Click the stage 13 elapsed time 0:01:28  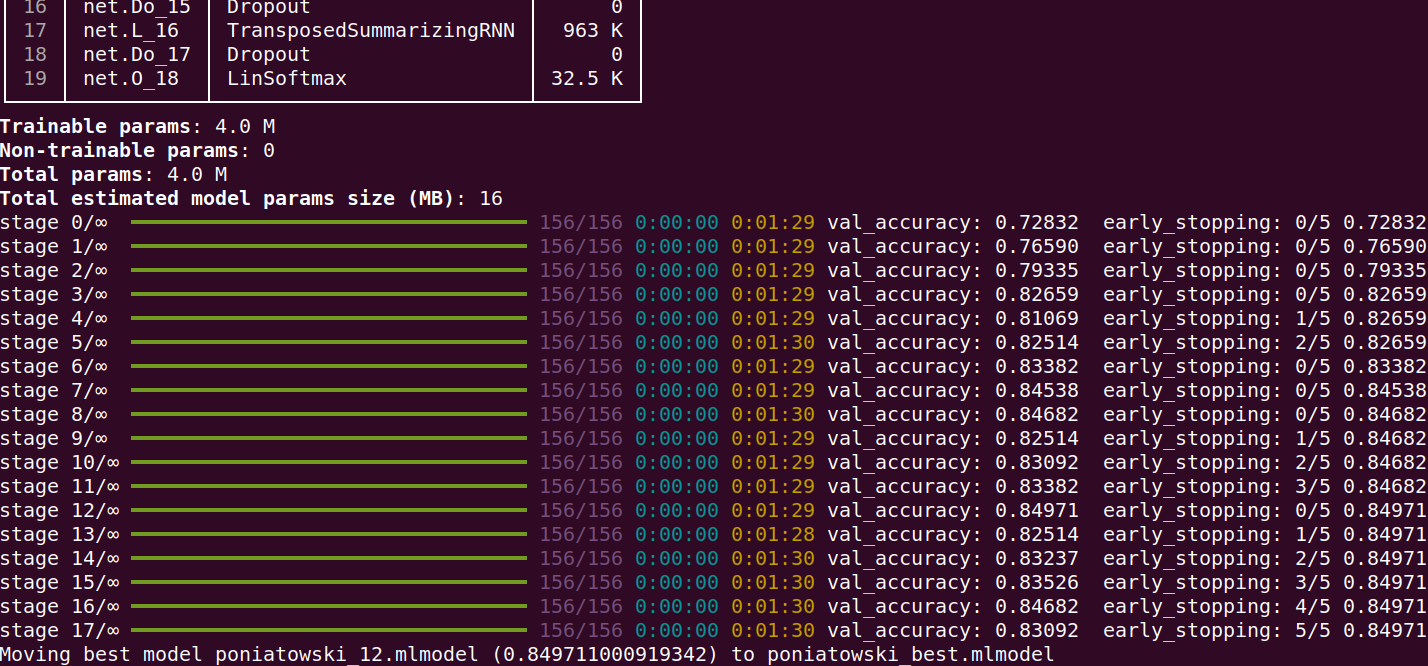[x=773, y=534]
